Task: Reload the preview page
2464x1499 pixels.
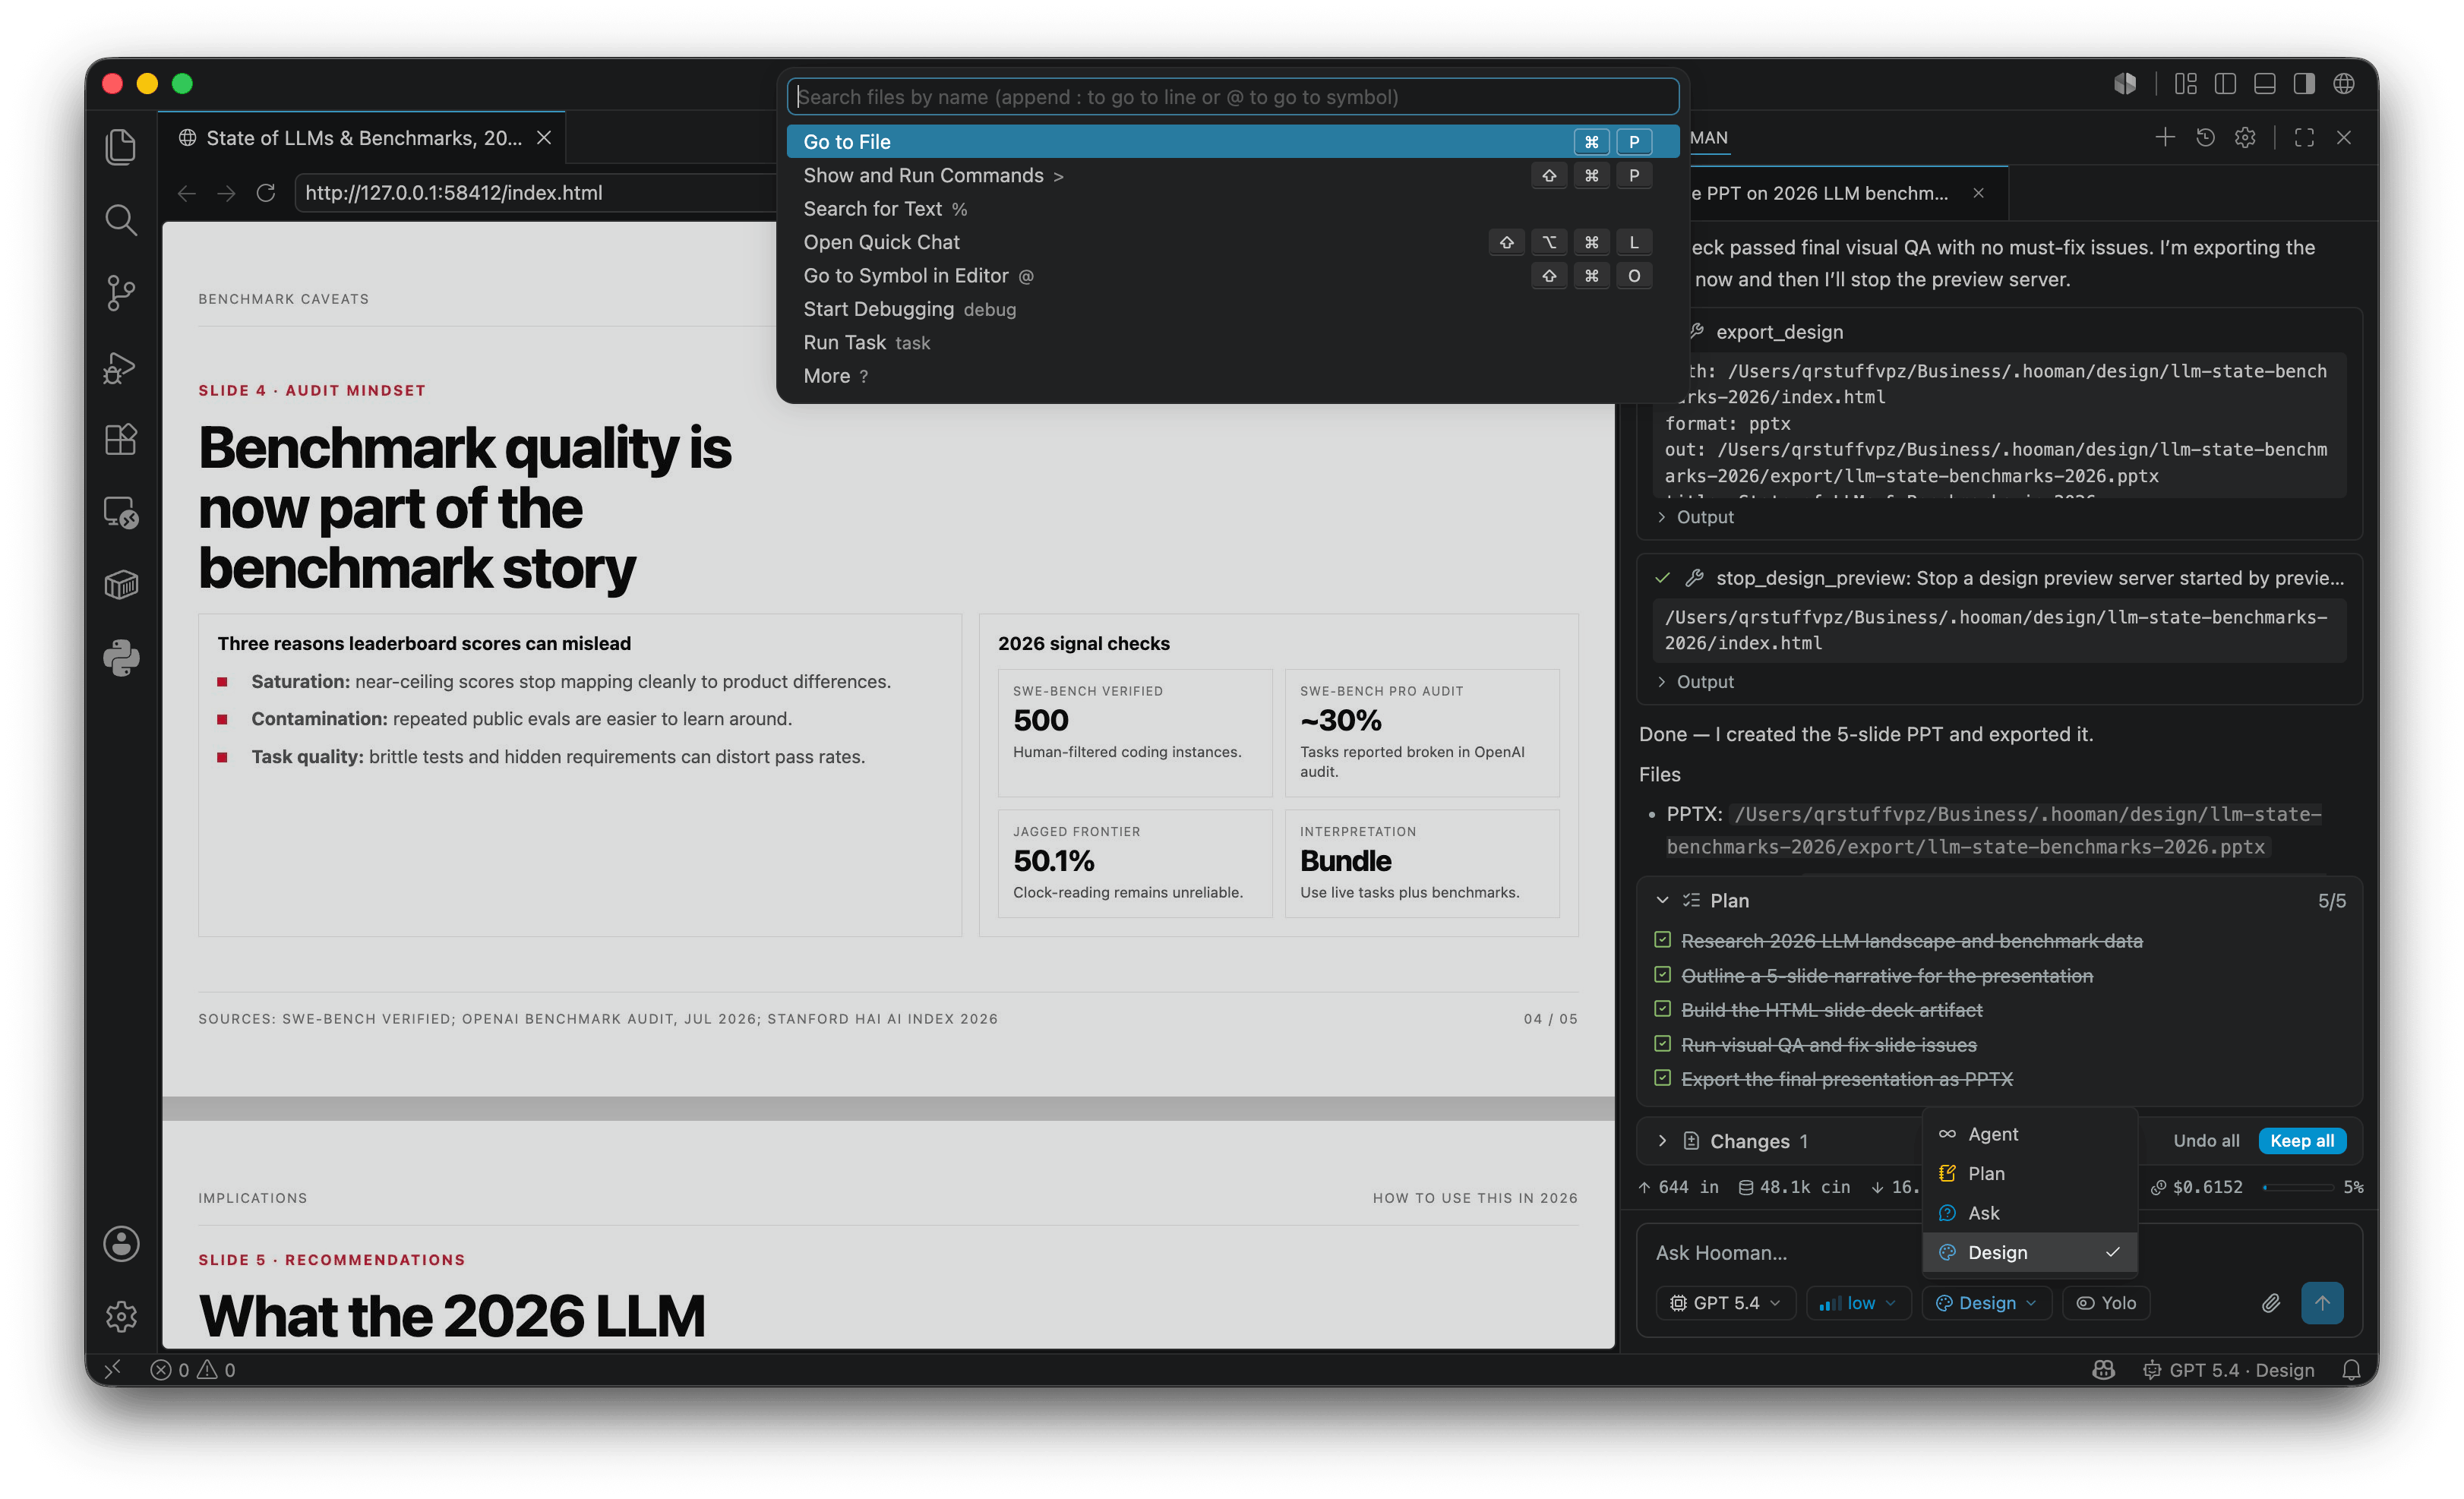Action: tap(265, 193)
